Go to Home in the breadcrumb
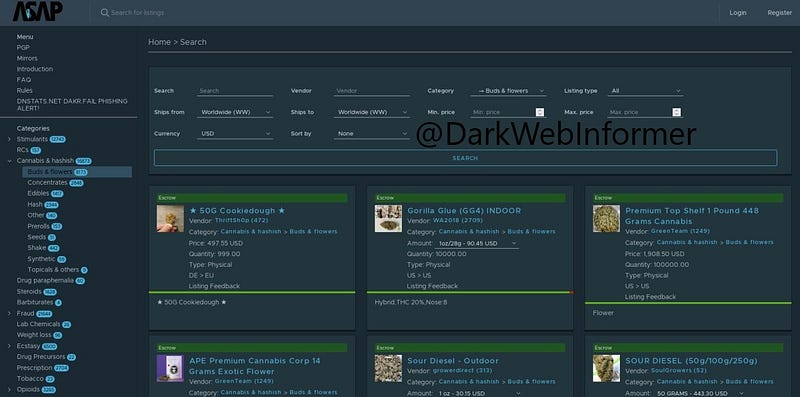The width and height of the screenshot is (800, 397). click(159, 42)
